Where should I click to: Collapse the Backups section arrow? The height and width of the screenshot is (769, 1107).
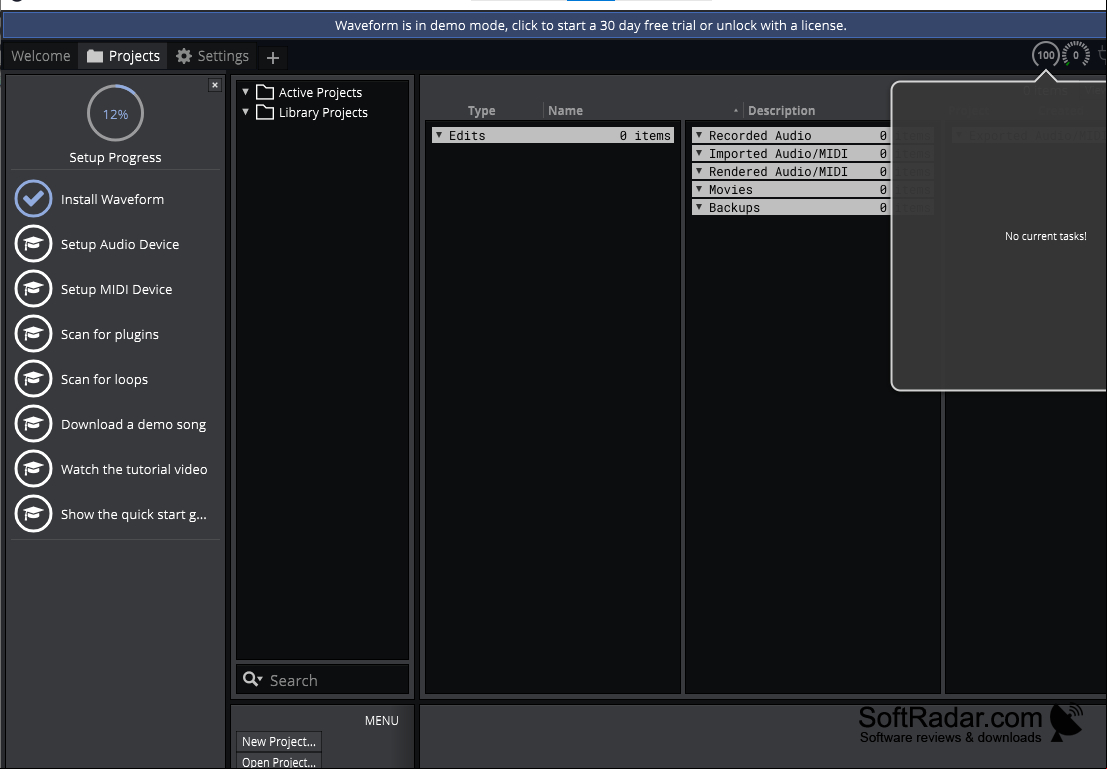point(699,207)
